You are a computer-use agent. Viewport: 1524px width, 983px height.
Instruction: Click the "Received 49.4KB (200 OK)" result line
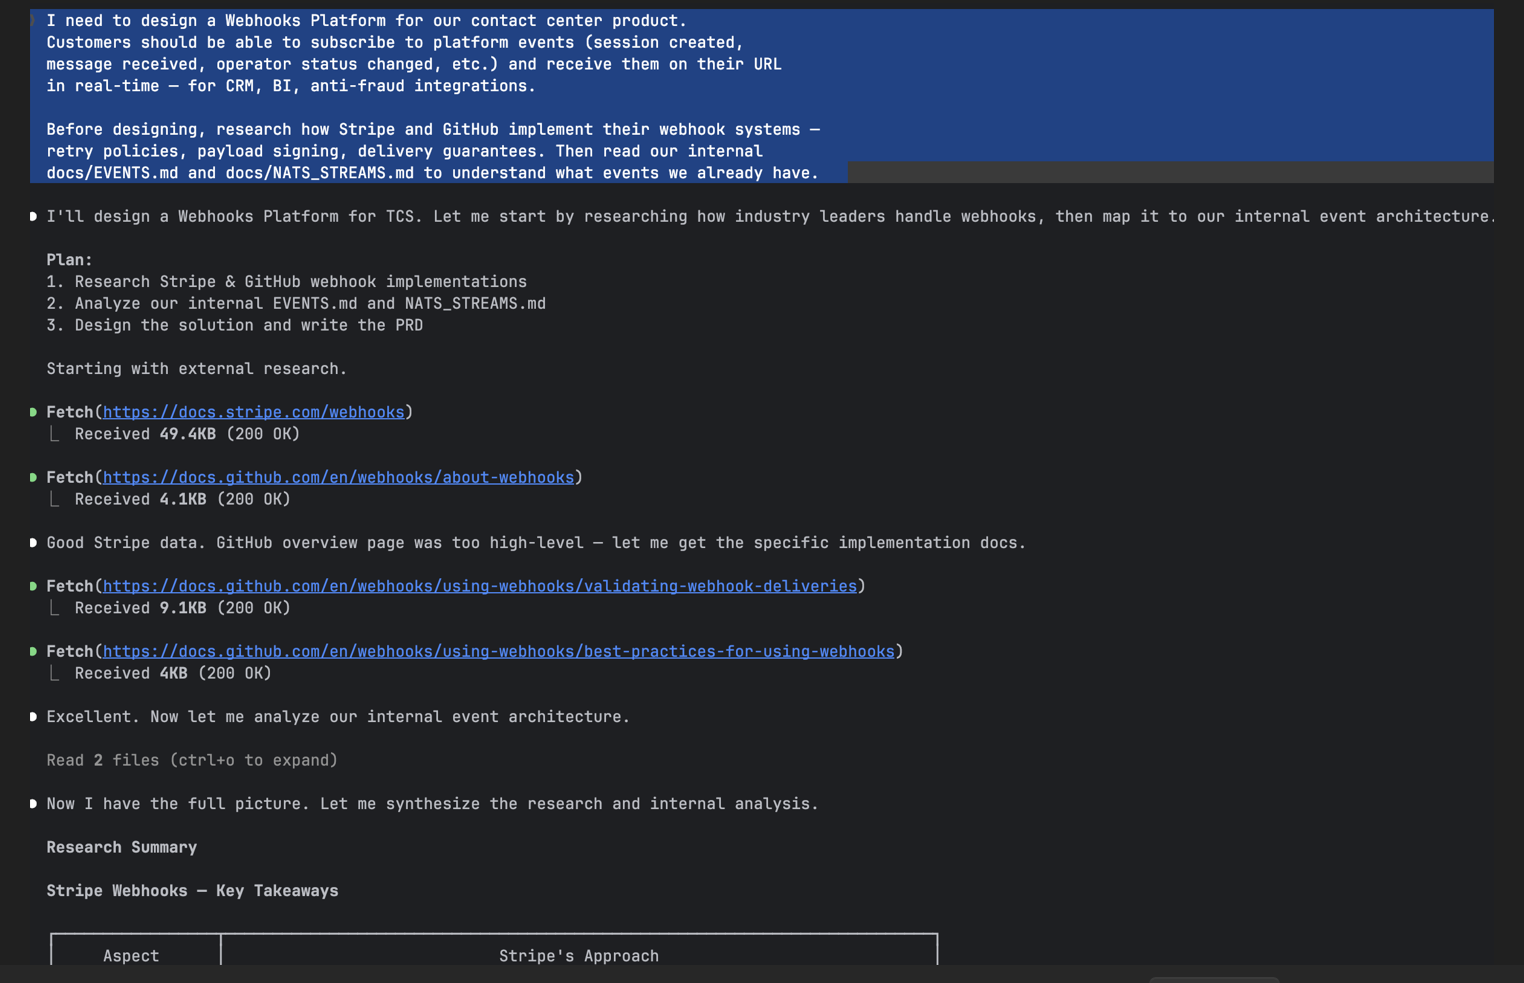tap(187, 434)
